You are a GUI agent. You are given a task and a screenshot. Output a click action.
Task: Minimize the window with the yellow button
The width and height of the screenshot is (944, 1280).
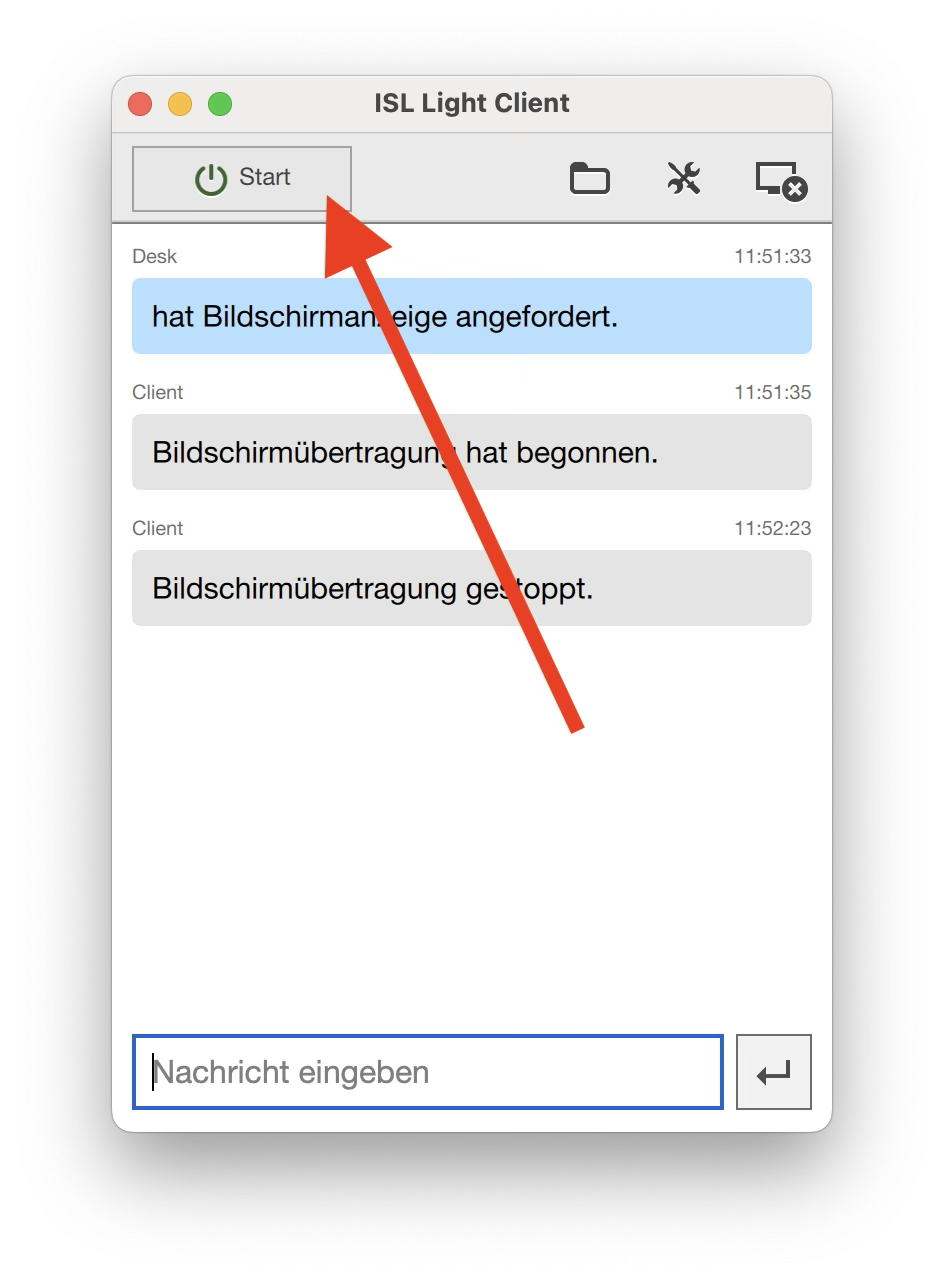[x=180, y=104]
